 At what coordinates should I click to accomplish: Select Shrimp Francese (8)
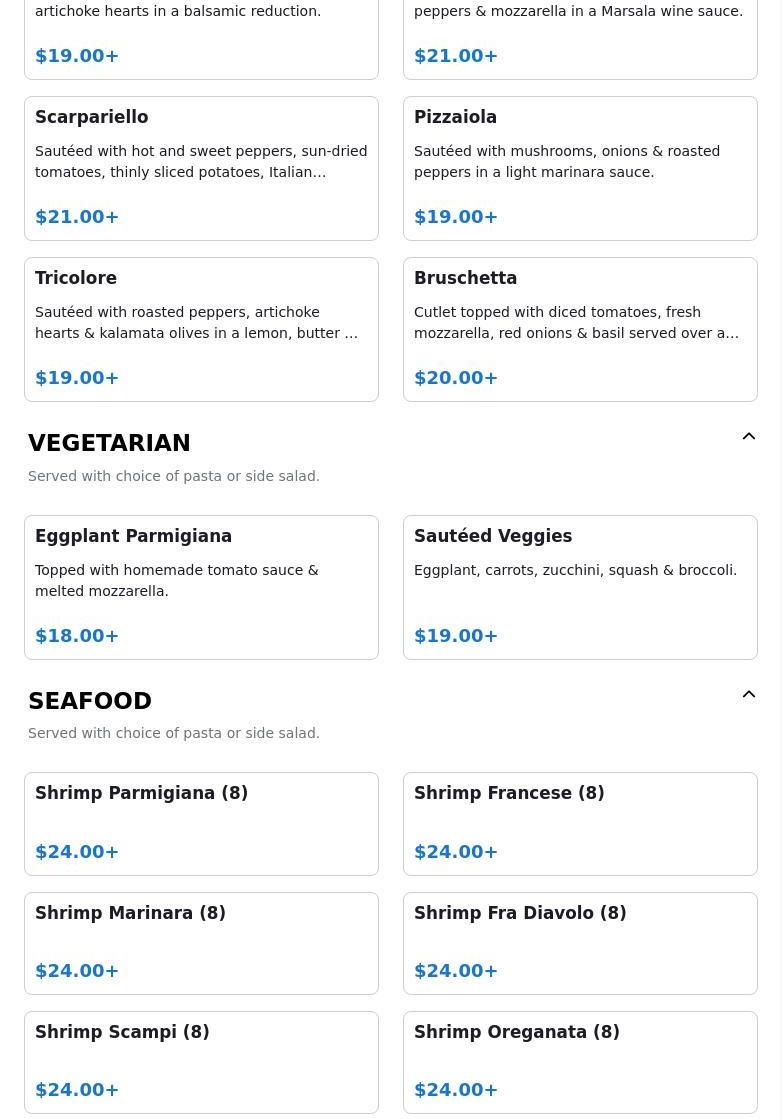580,824
